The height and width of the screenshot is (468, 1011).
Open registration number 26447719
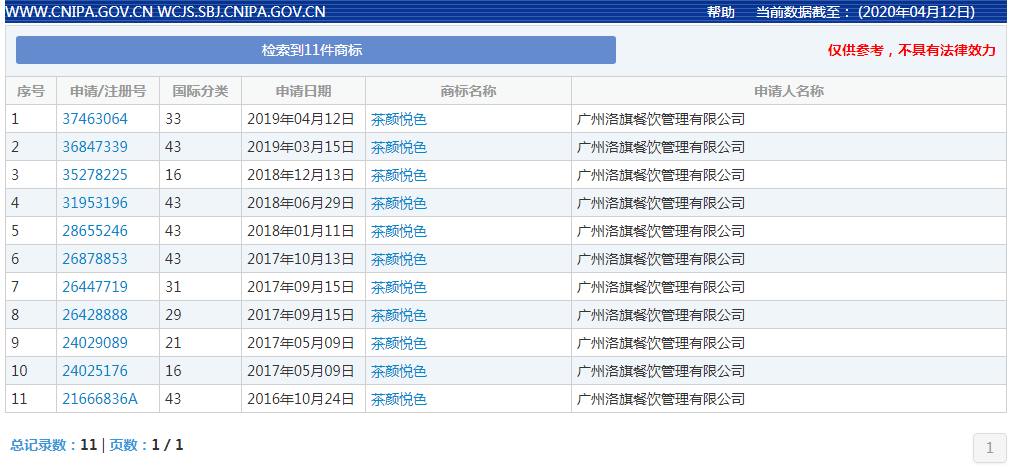(95, 287)
